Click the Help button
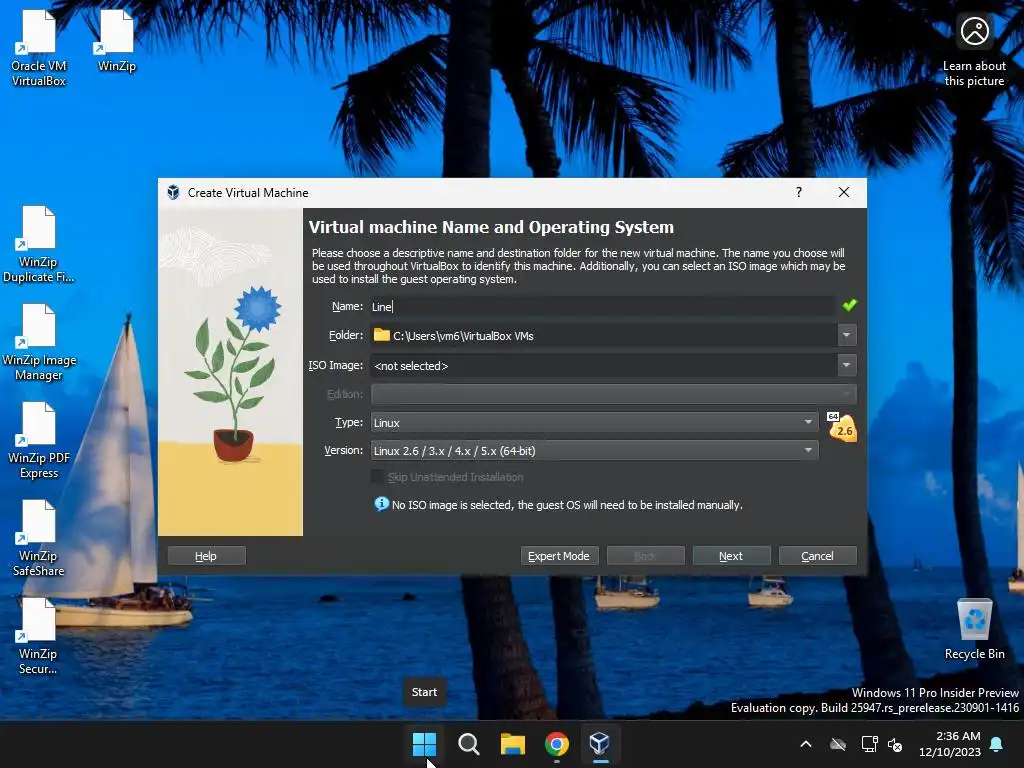1024x768 pixels. pos(206,556)
